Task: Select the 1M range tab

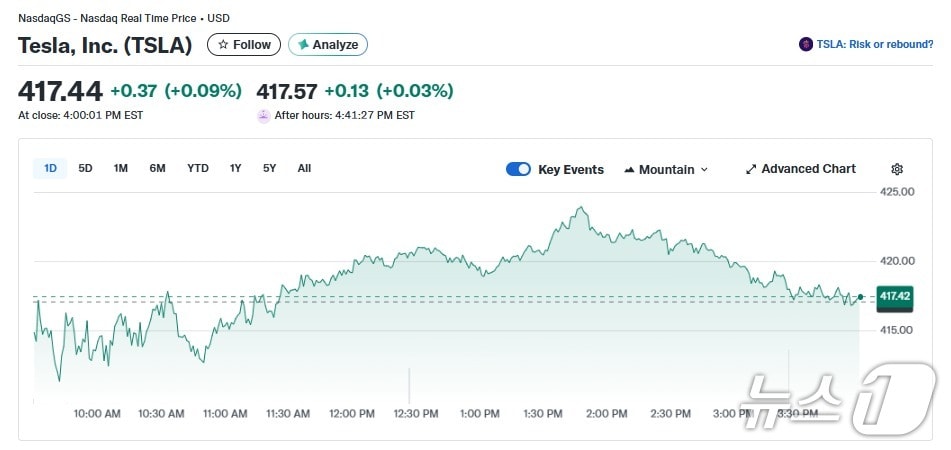Action: [120, 169]
